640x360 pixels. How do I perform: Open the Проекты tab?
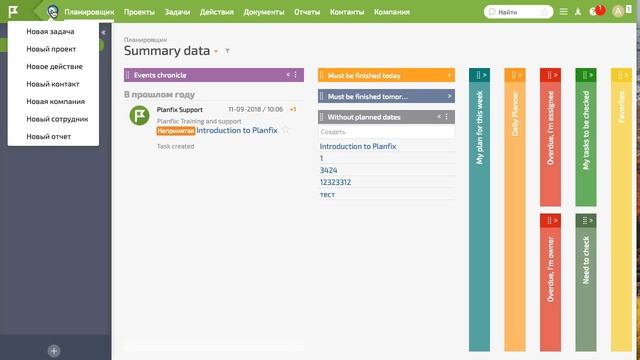(139, 12)
